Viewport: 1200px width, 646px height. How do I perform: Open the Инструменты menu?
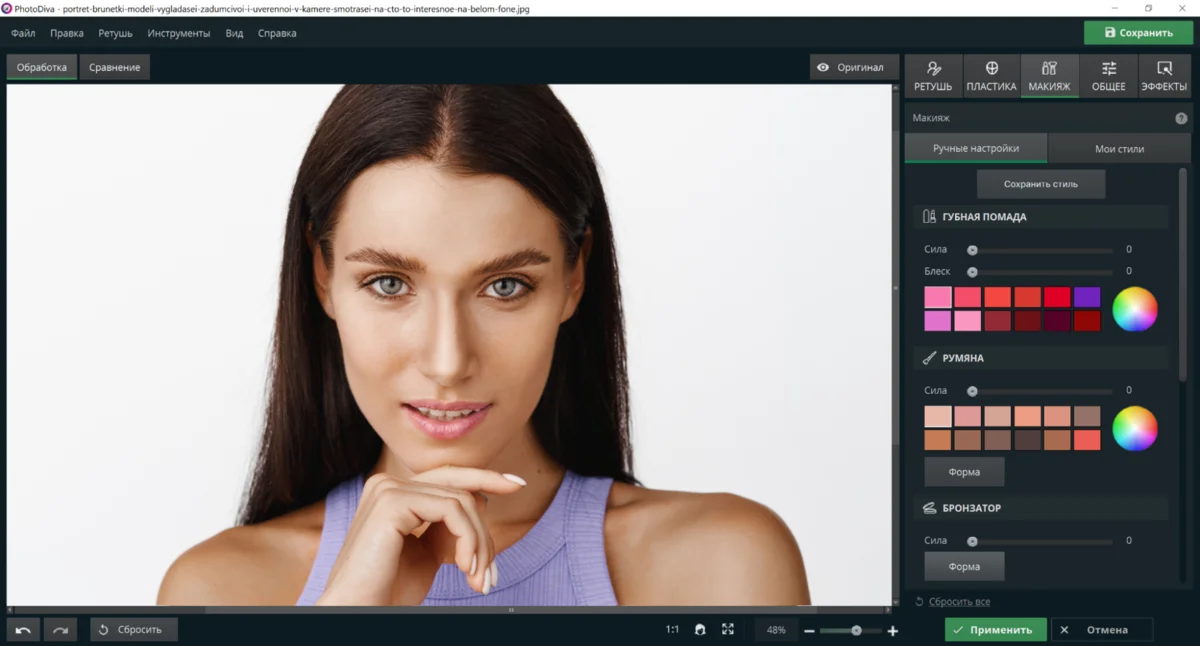(179, 33)
